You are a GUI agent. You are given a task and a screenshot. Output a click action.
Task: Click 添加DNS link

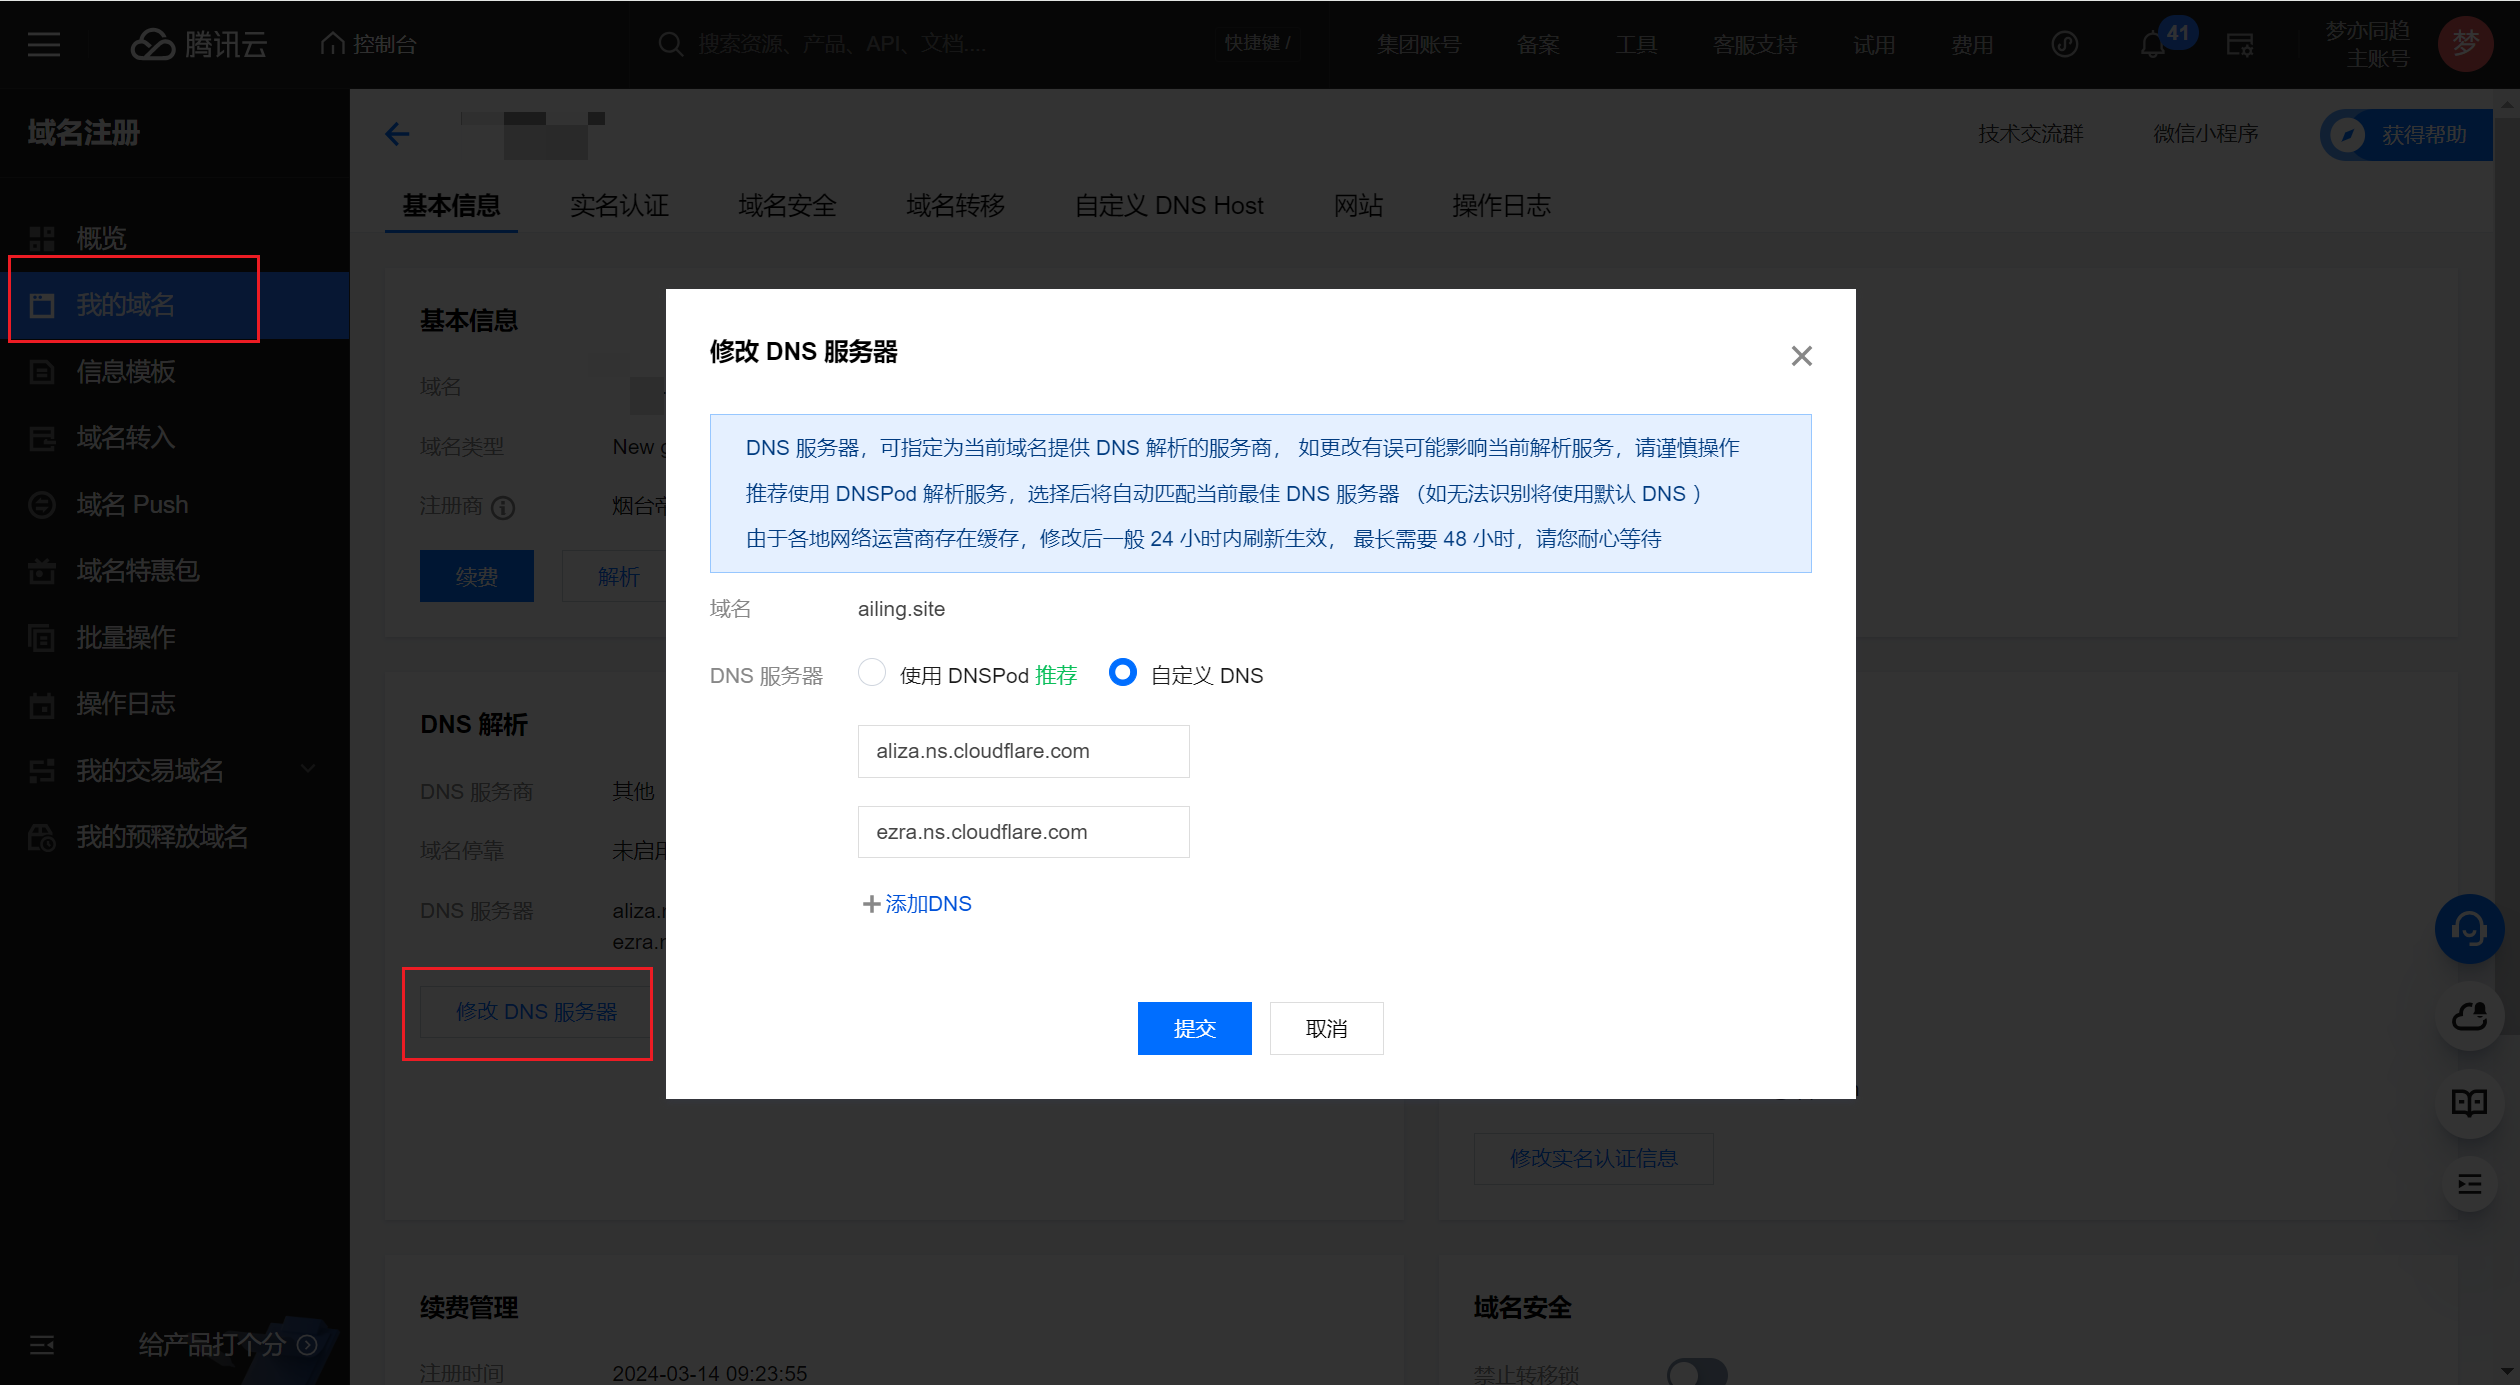click(917, 904)
